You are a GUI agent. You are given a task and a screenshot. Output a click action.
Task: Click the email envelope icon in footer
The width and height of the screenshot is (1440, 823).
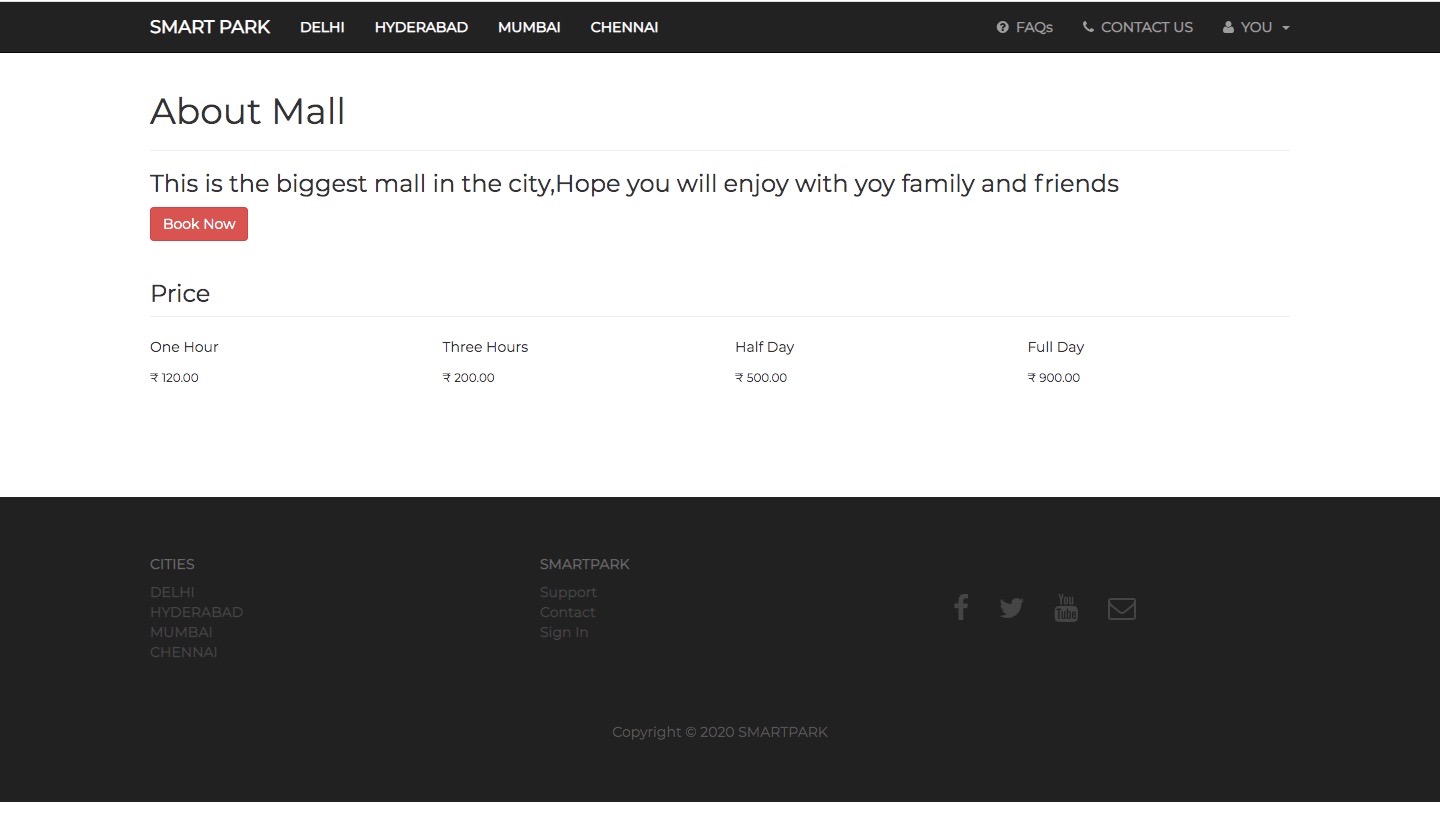pos(1121,608)
